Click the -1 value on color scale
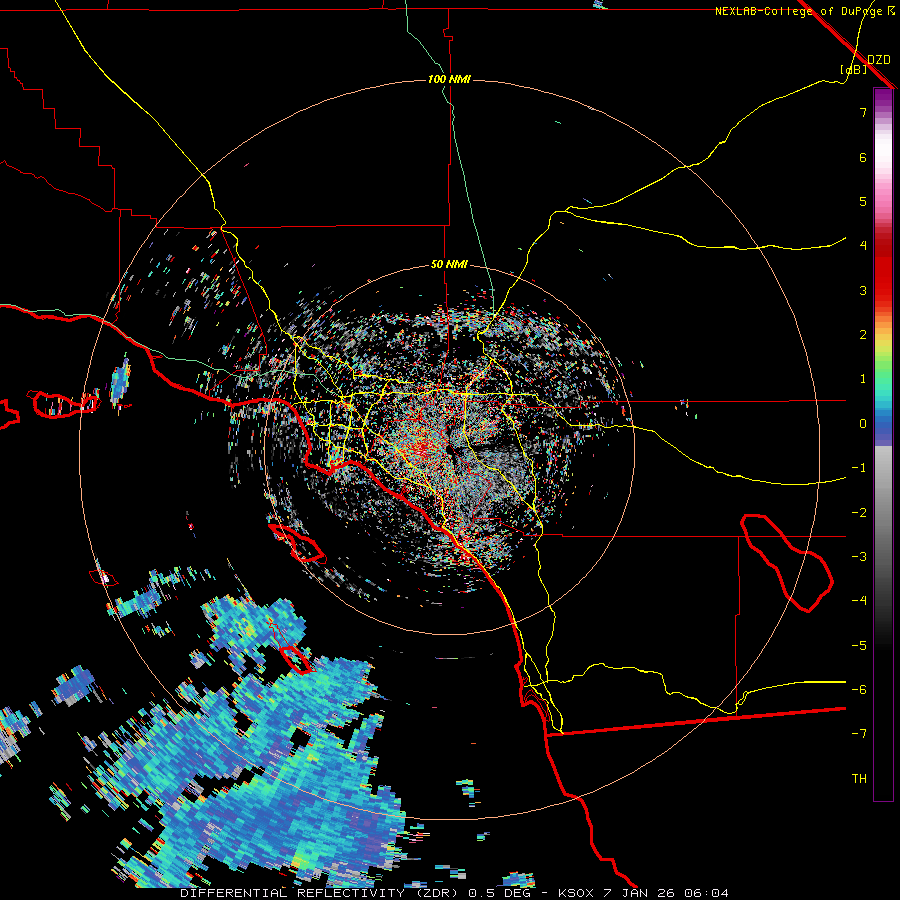Viewport: 900px width, 900px height. tap(859, 468)
